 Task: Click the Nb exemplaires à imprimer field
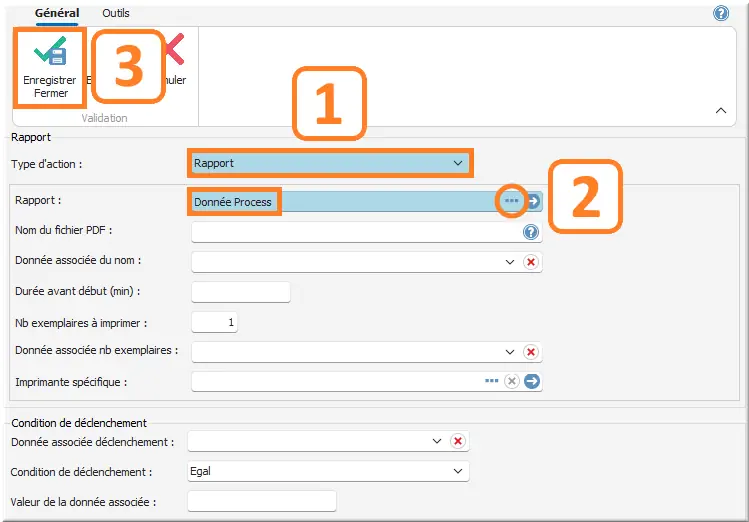214,322
